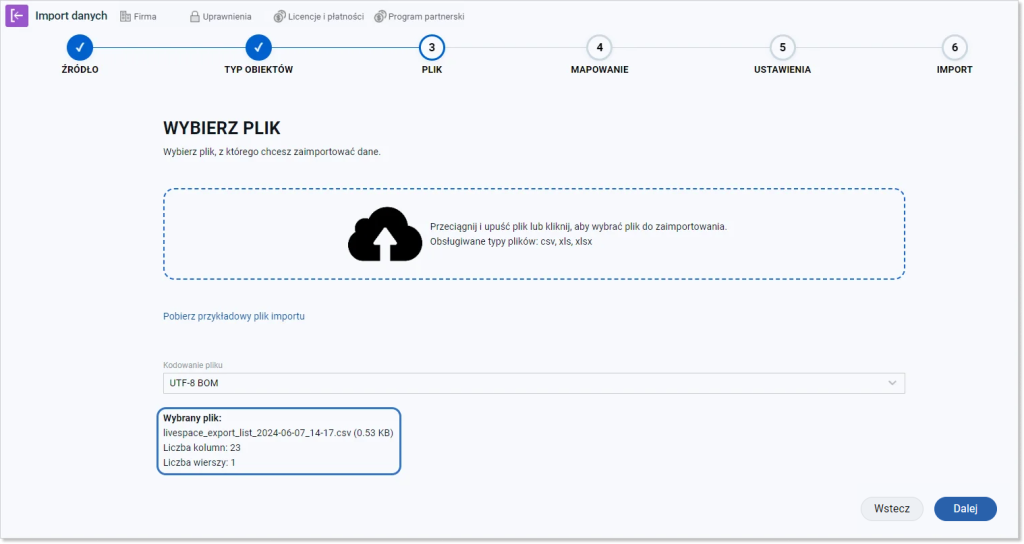This screenshot has width=1024, height=544.
Task: Click the file drop zone text to choose a file
Action: 578,227
